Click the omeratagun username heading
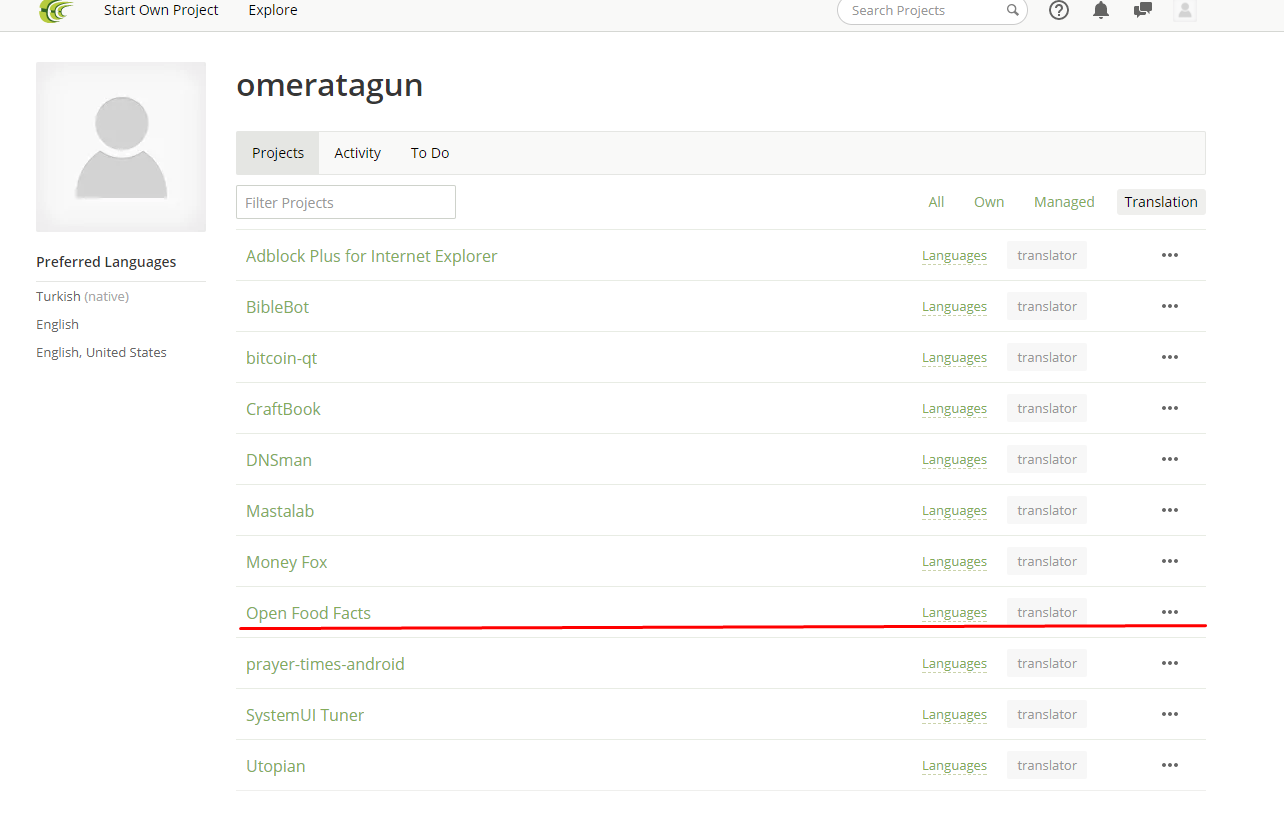 330,85
